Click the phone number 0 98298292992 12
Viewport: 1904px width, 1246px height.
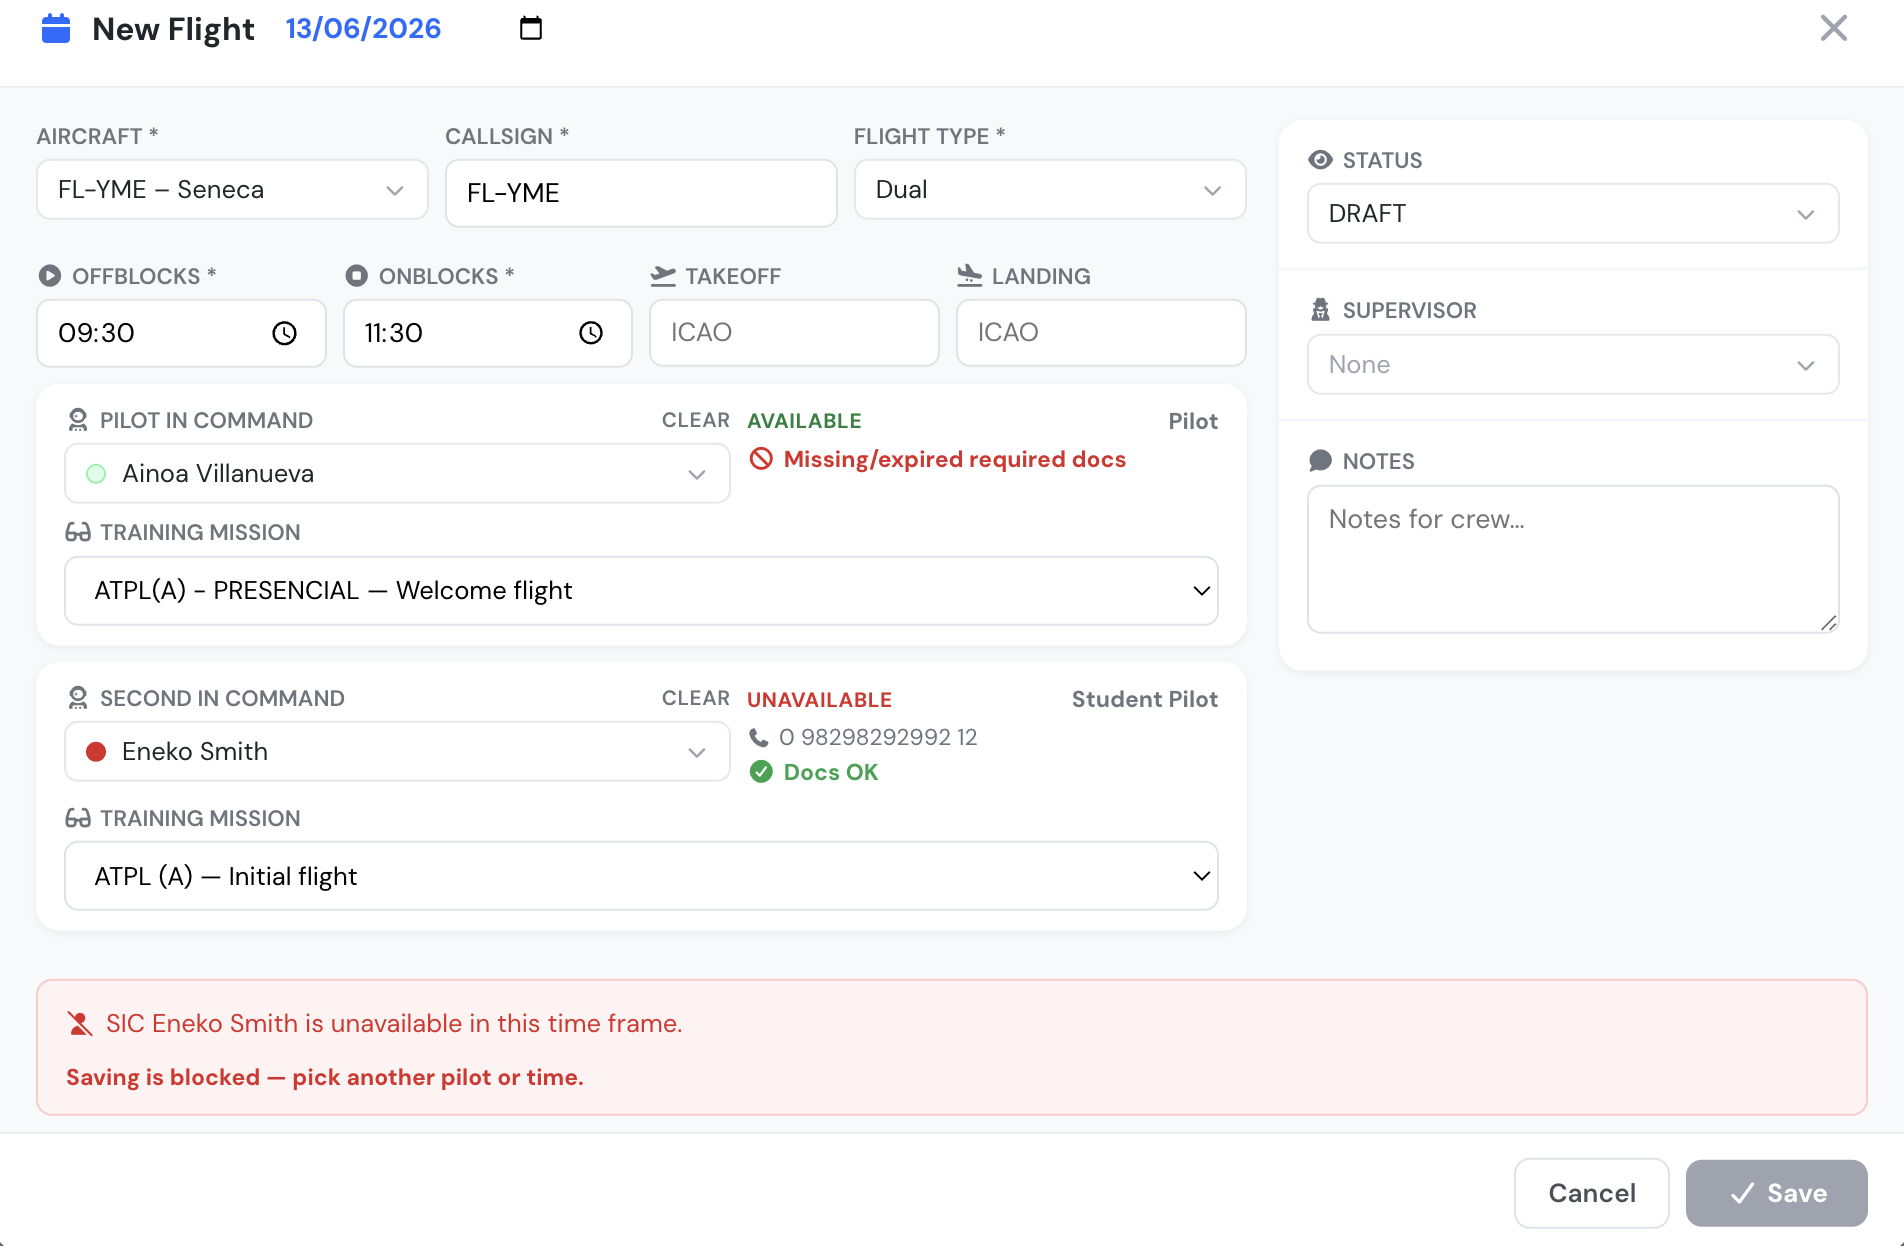(x=878, y=738)
